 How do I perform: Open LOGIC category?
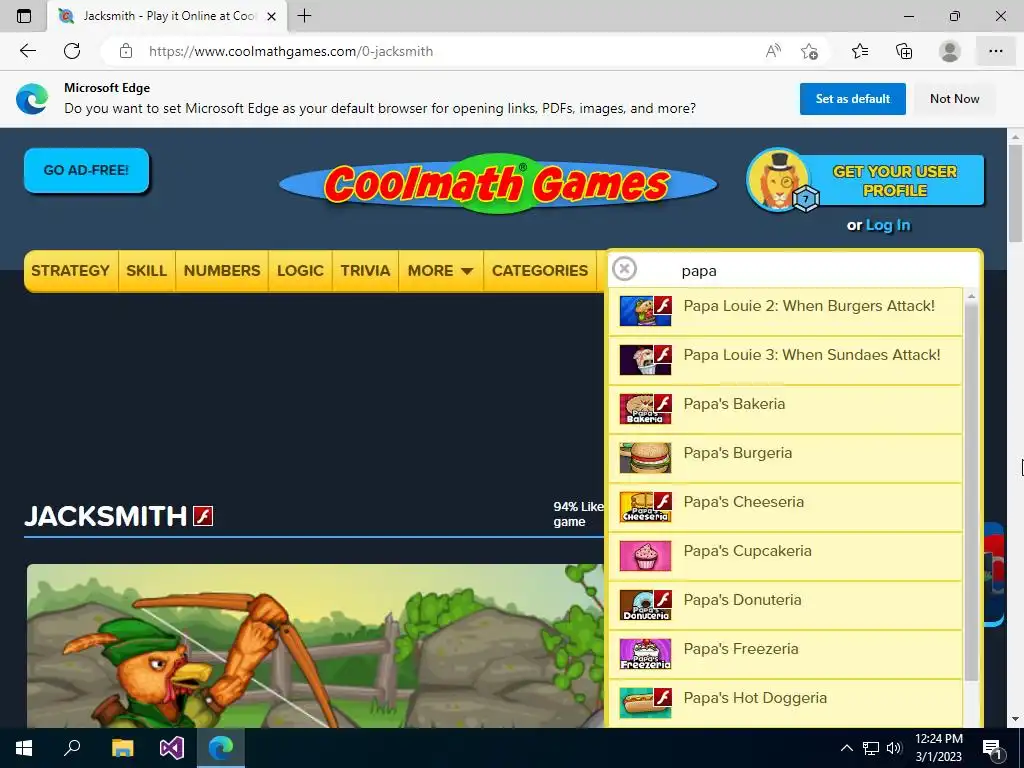[300, 270]
